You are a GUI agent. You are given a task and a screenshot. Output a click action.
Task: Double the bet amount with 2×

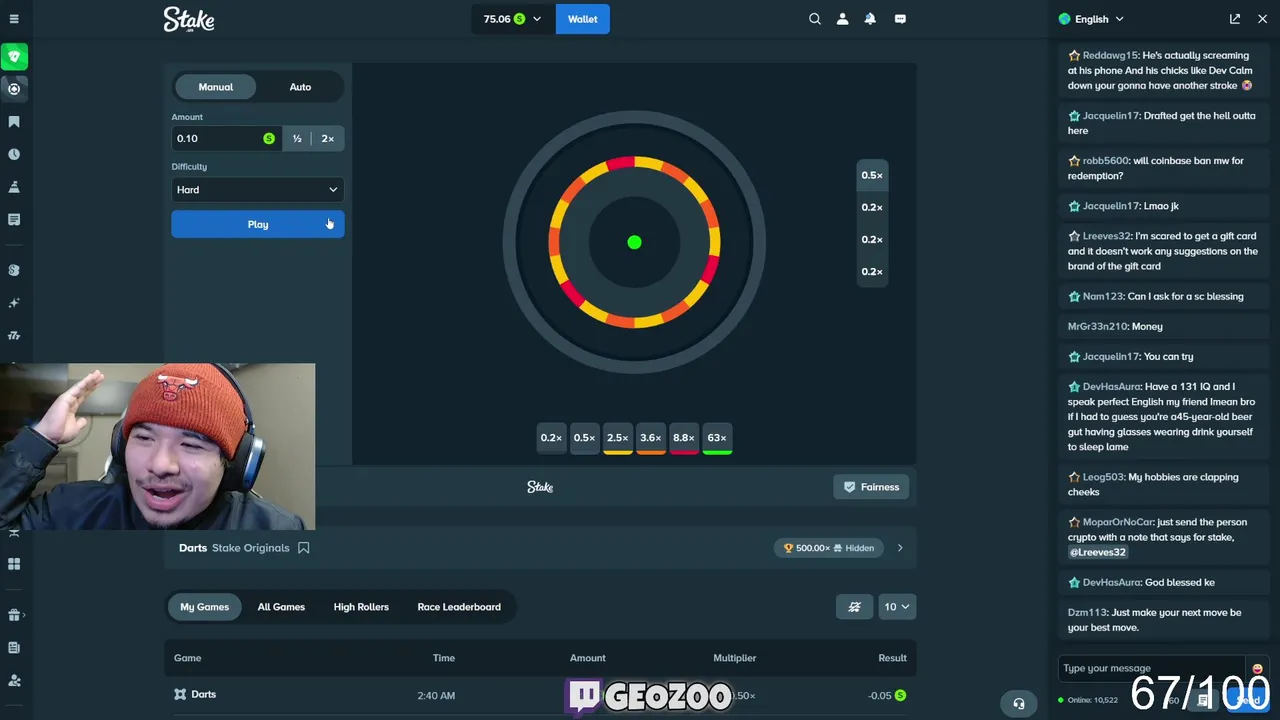pos(327,139)
